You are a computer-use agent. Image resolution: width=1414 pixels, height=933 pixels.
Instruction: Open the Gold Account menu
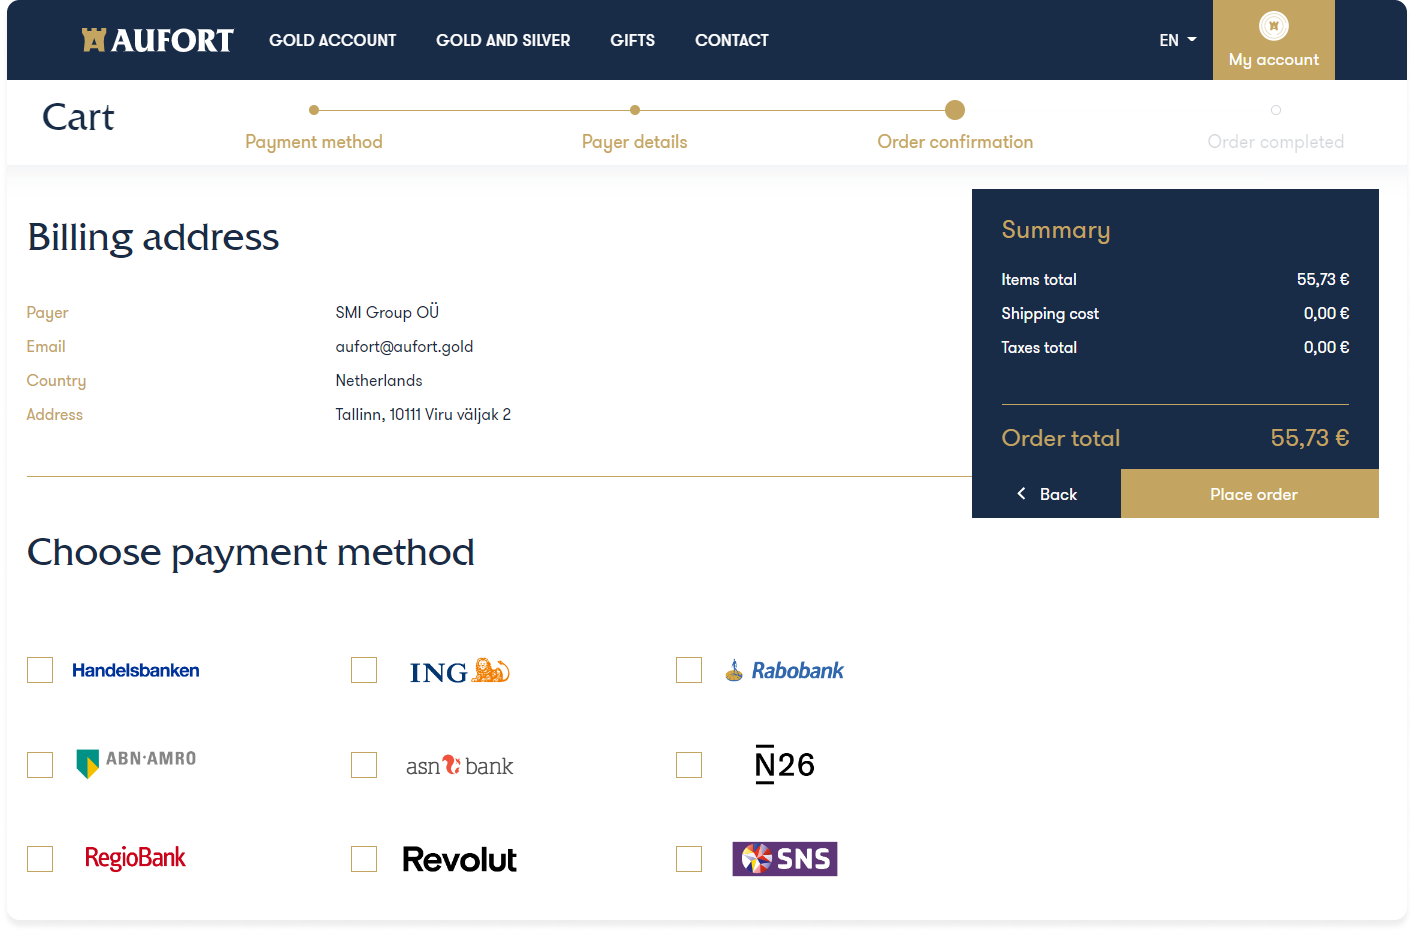332,40
